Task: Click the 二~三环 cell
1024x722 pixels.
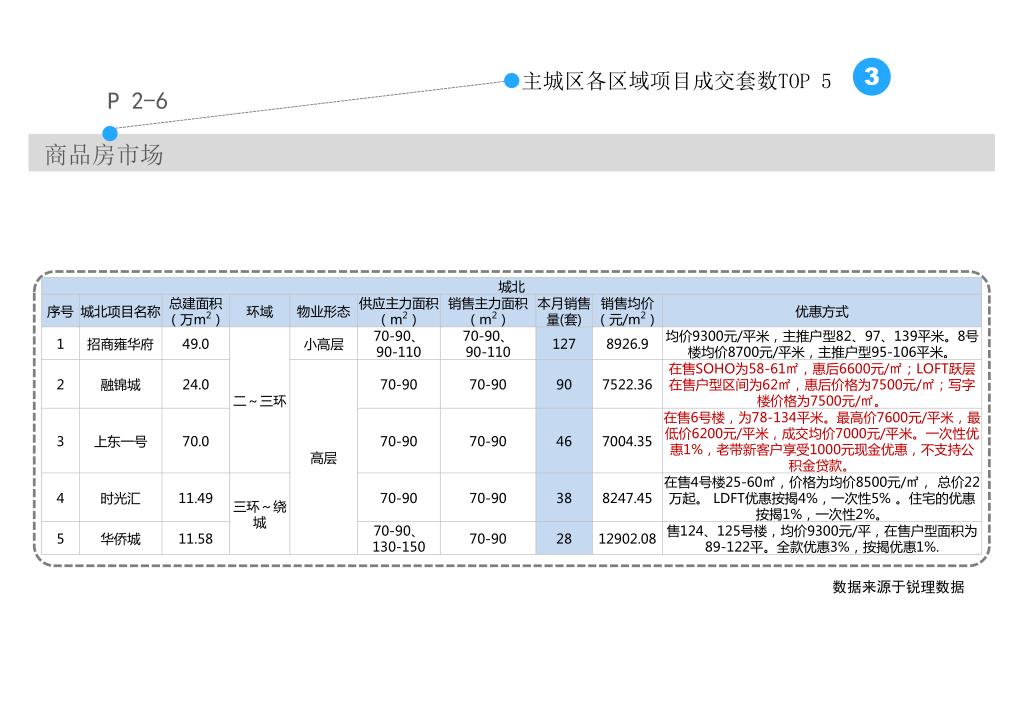Action: pos(259,400)
